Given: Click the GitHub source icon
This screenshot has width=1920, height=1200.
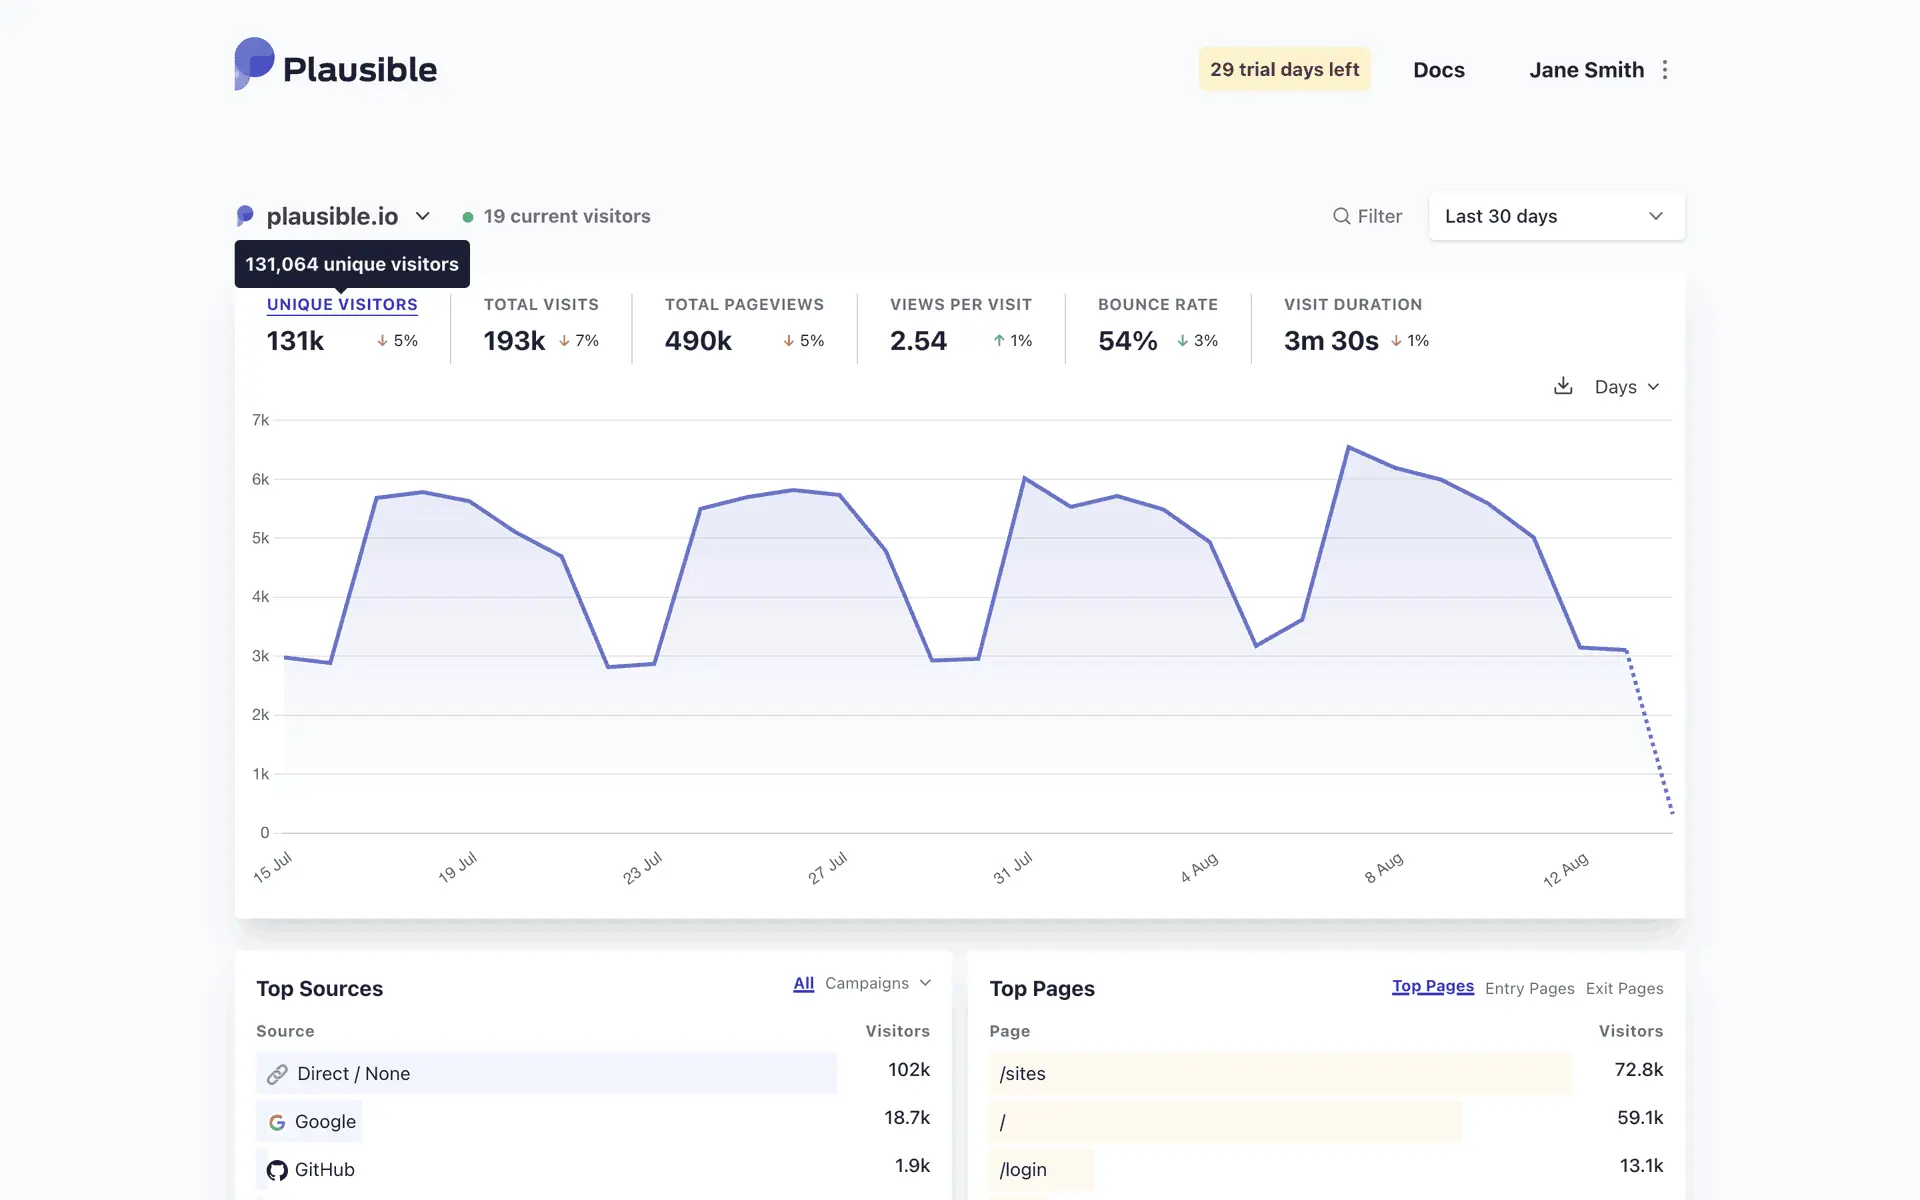Looking at the screenshot, I should 277,1170.
